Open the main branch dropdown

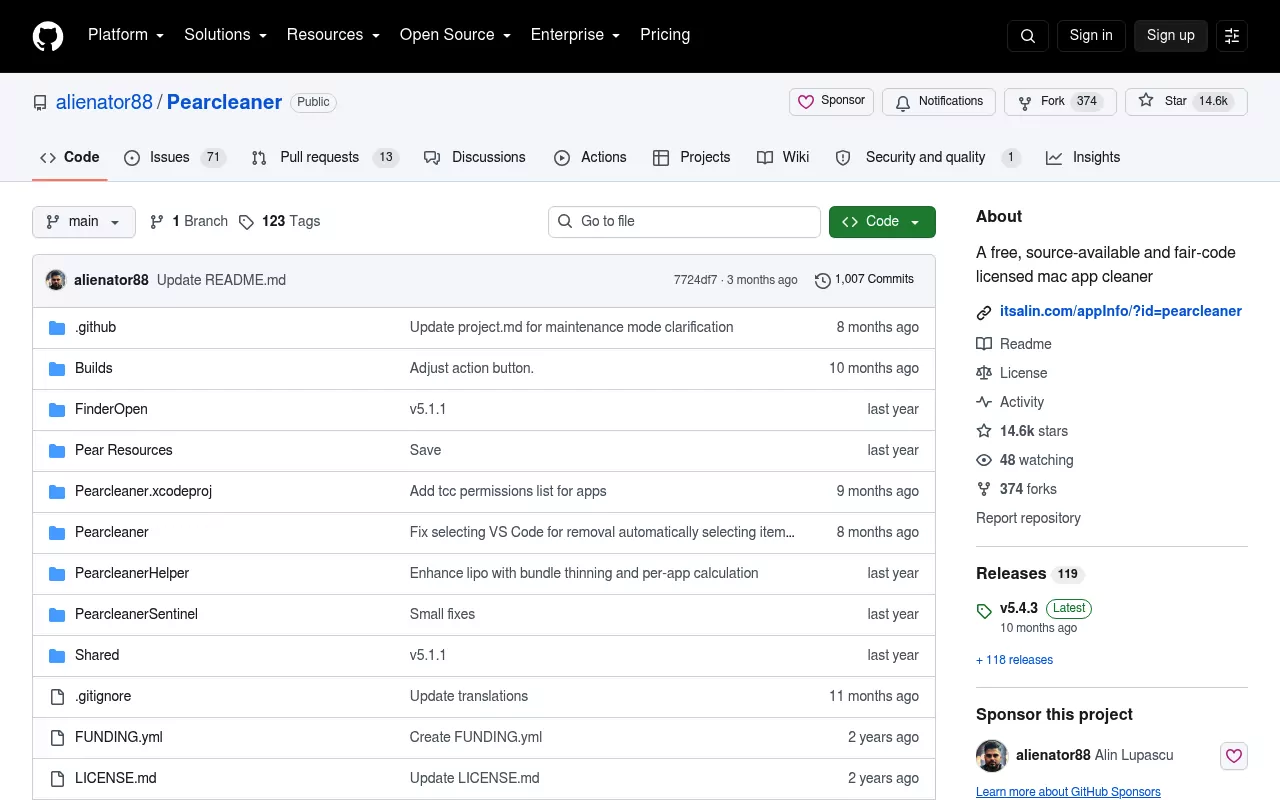coord(84,222)
